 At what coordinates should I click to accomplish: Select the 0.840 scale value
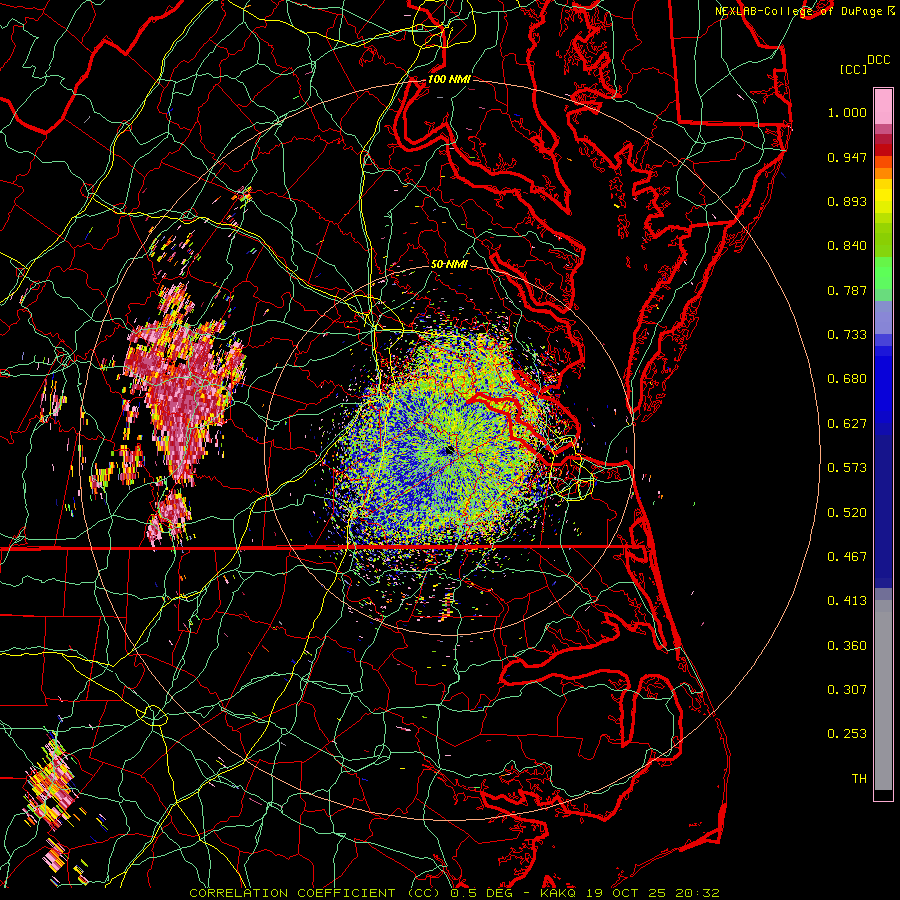847,246
